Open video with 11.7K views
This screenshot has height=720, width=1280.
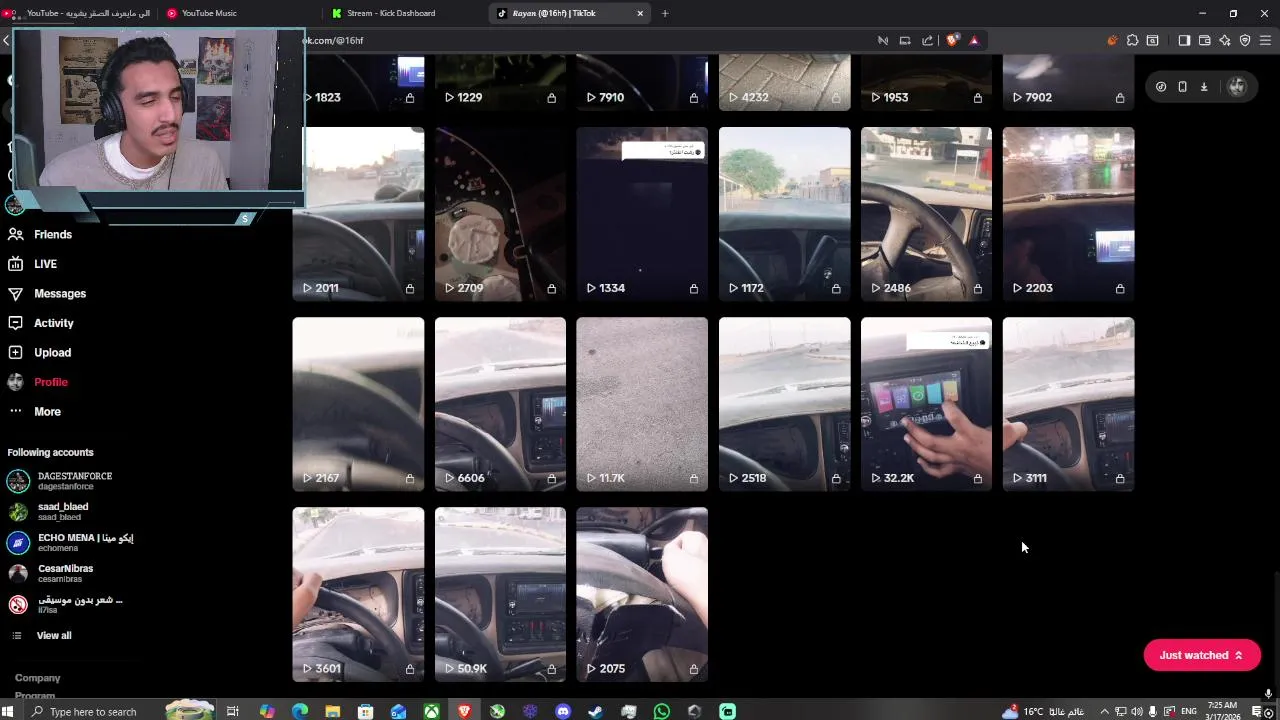click(642, 404)
